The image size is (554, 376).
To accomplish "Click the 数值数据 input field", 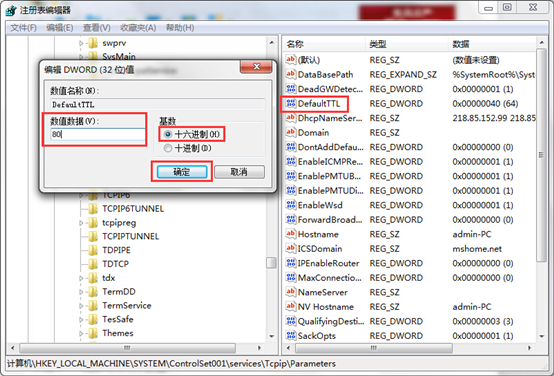I will [x=98, y=134].
